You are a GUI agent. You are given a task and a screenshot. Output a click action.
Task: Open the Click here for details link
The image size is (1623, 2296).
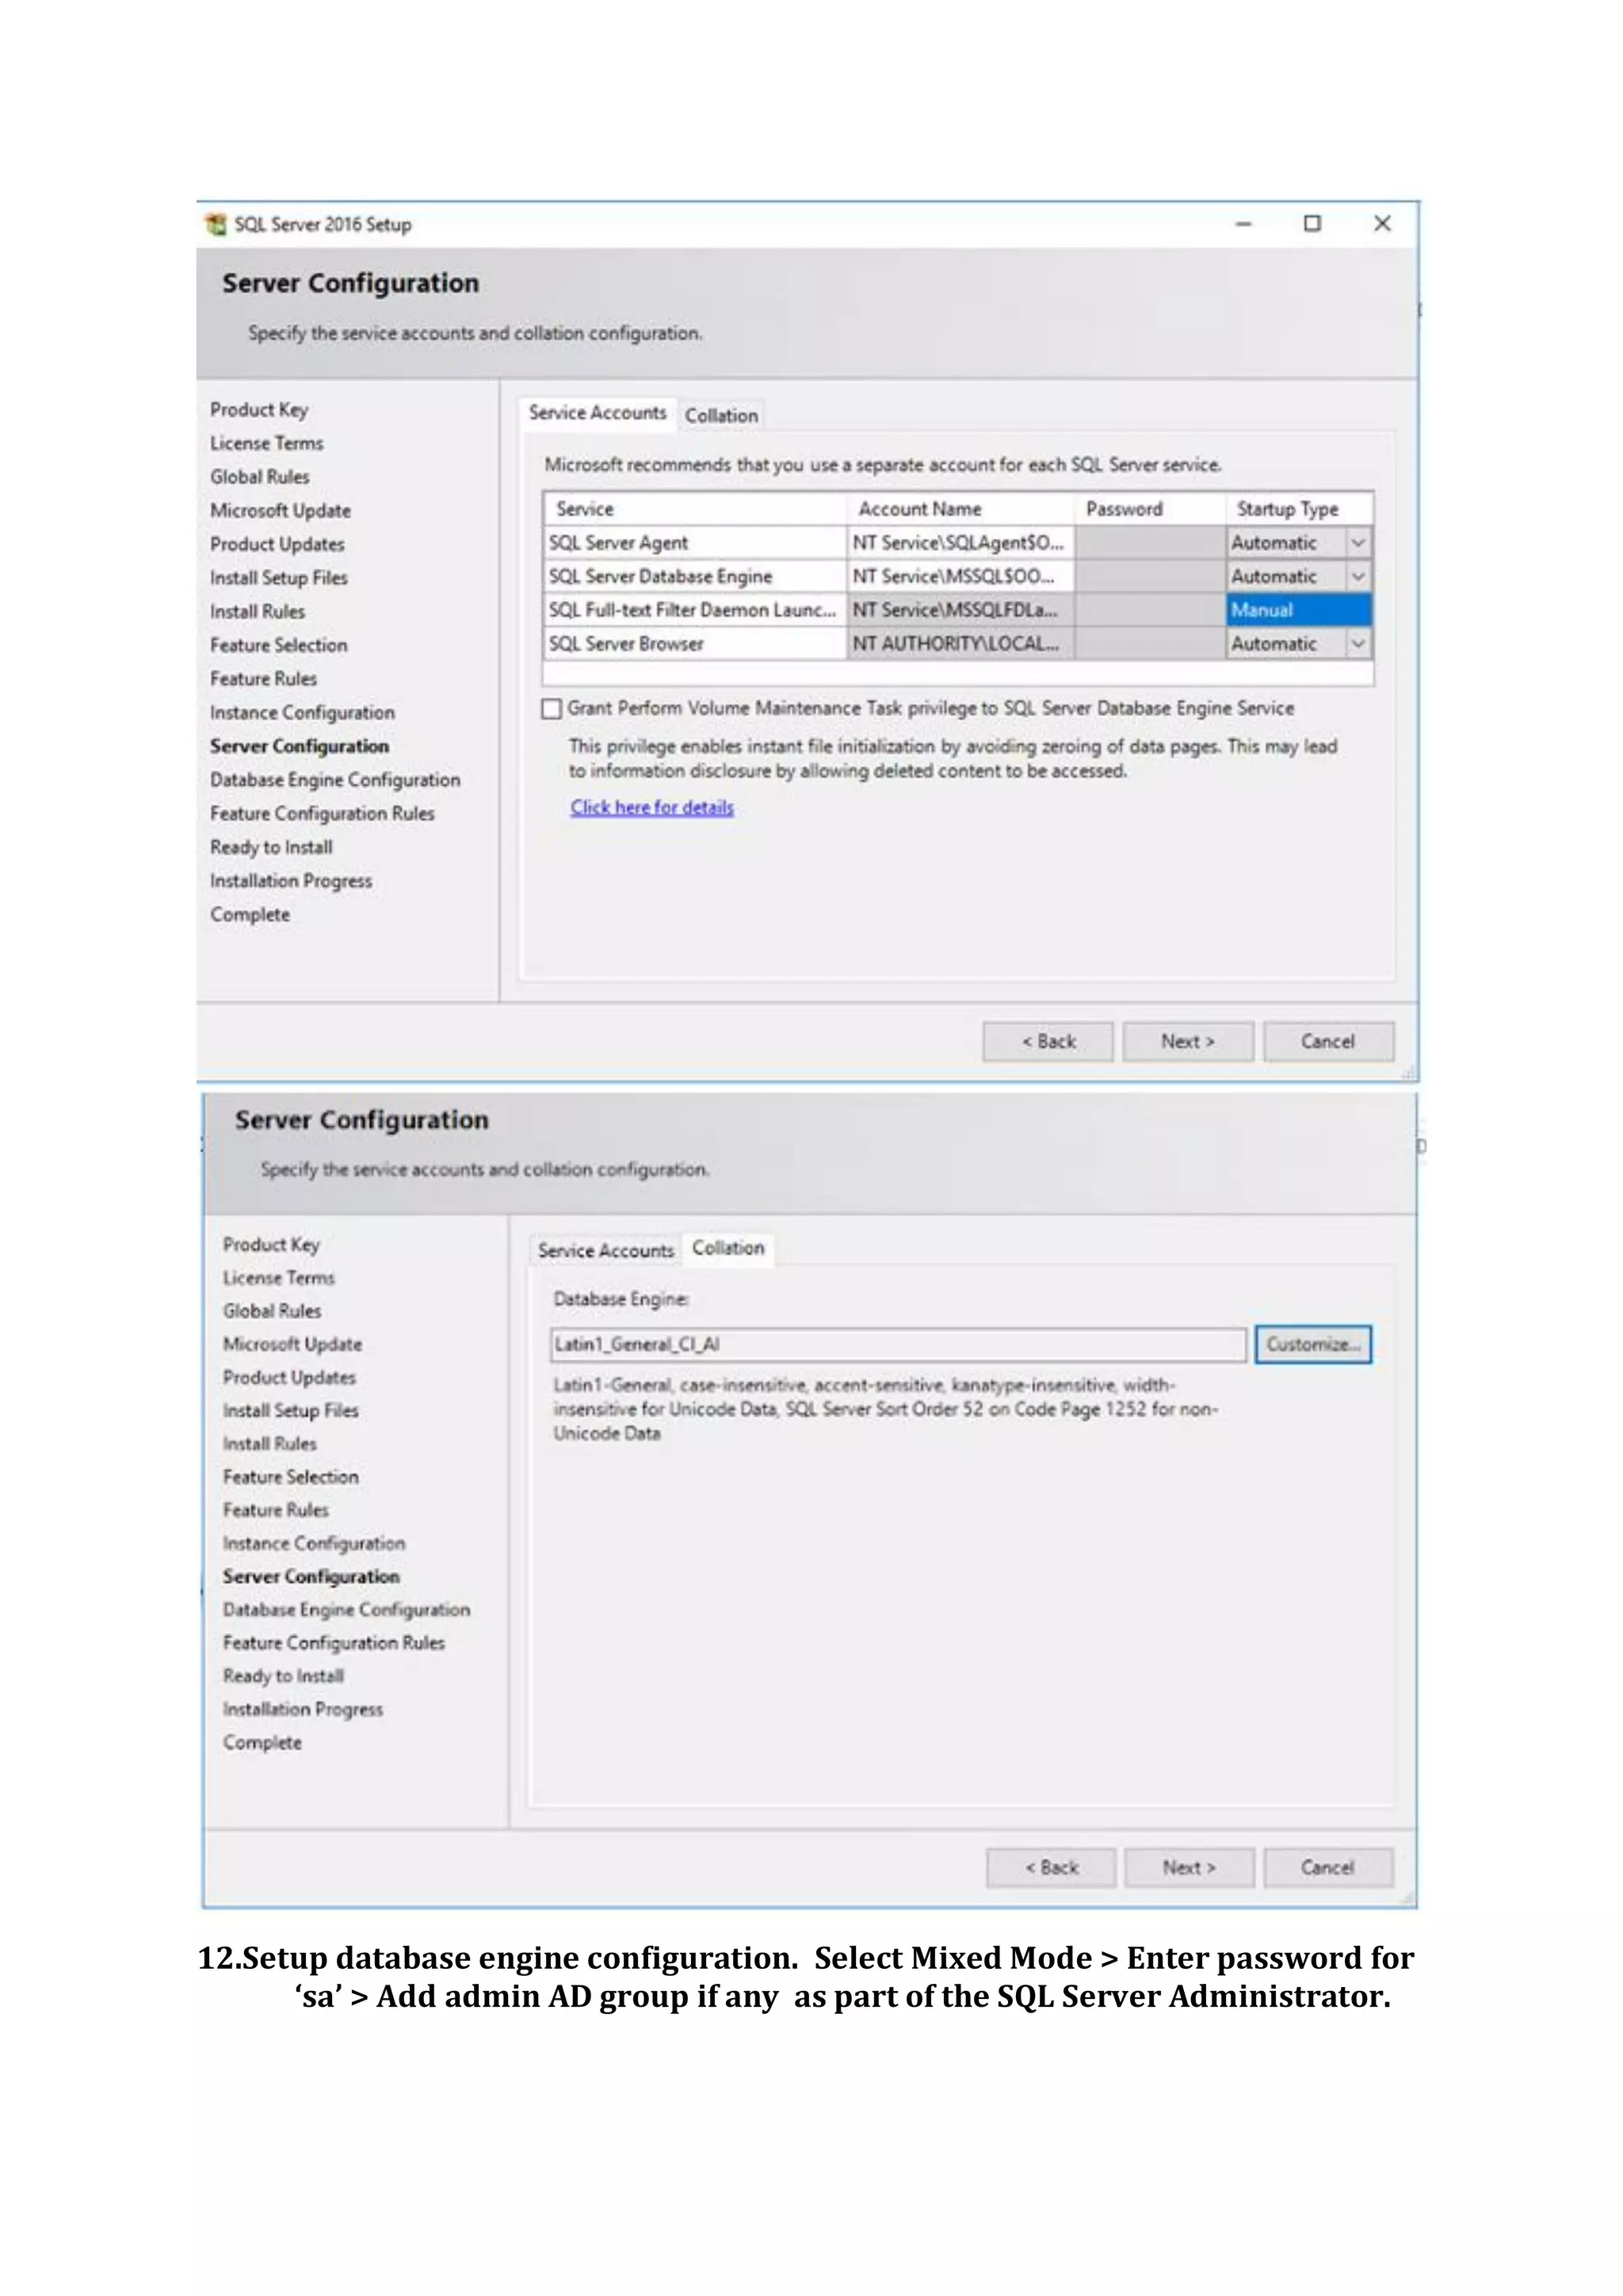tap(652, 807)
